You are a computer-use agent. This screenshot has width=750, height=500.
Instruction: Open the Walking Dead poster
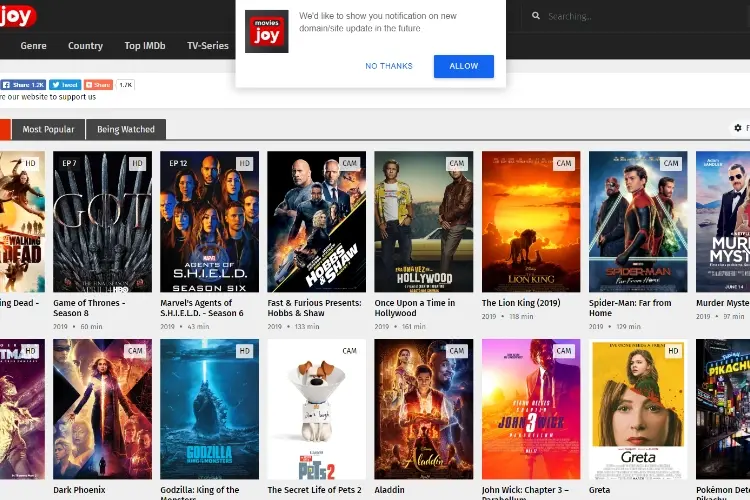(x=22, y=222)
